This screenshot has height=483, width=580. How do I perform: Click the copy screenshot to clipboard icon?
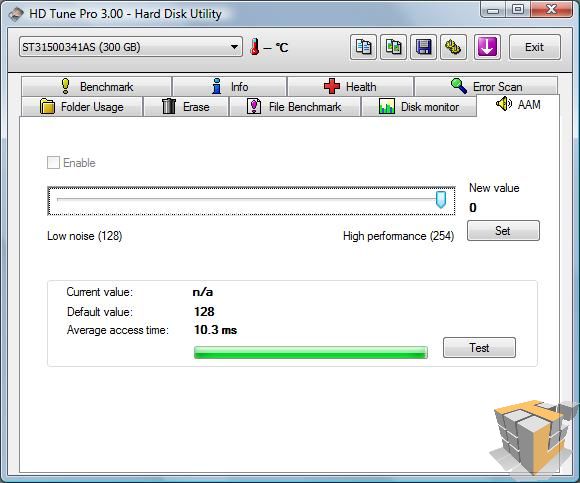point(394,47)
